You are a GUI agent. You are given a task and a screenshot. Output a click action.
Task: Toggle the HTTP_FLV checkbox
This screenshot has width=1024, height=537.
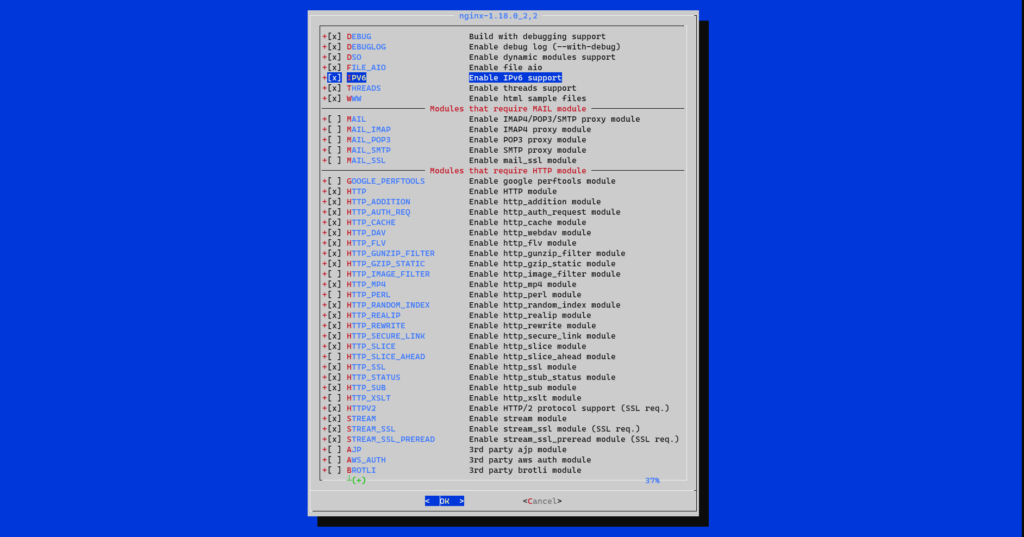point(334,243)
